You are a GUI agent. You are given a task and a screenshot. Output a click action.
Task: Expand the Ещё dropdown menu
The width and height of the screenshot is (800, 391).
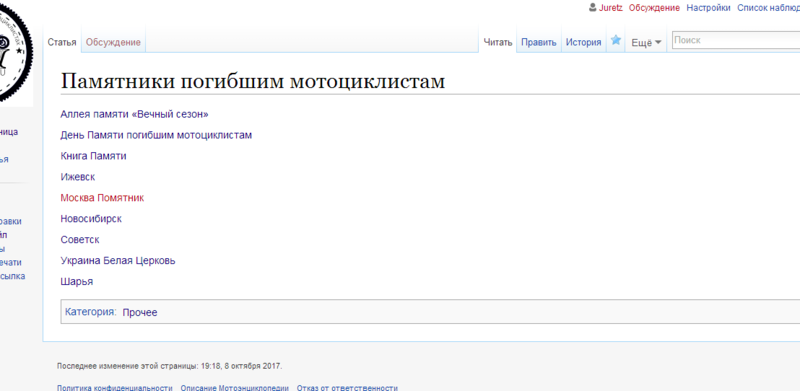[646, 43]
